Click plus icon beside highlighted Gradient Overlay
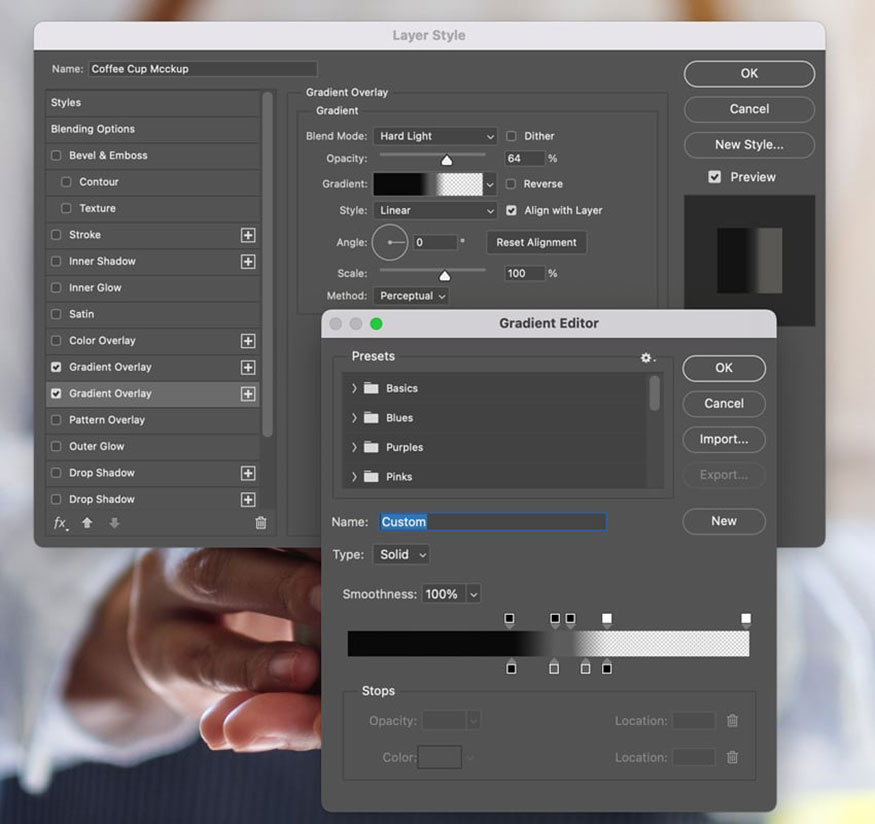This screenshot has height=824, width=875. click(x=248, y=393)
